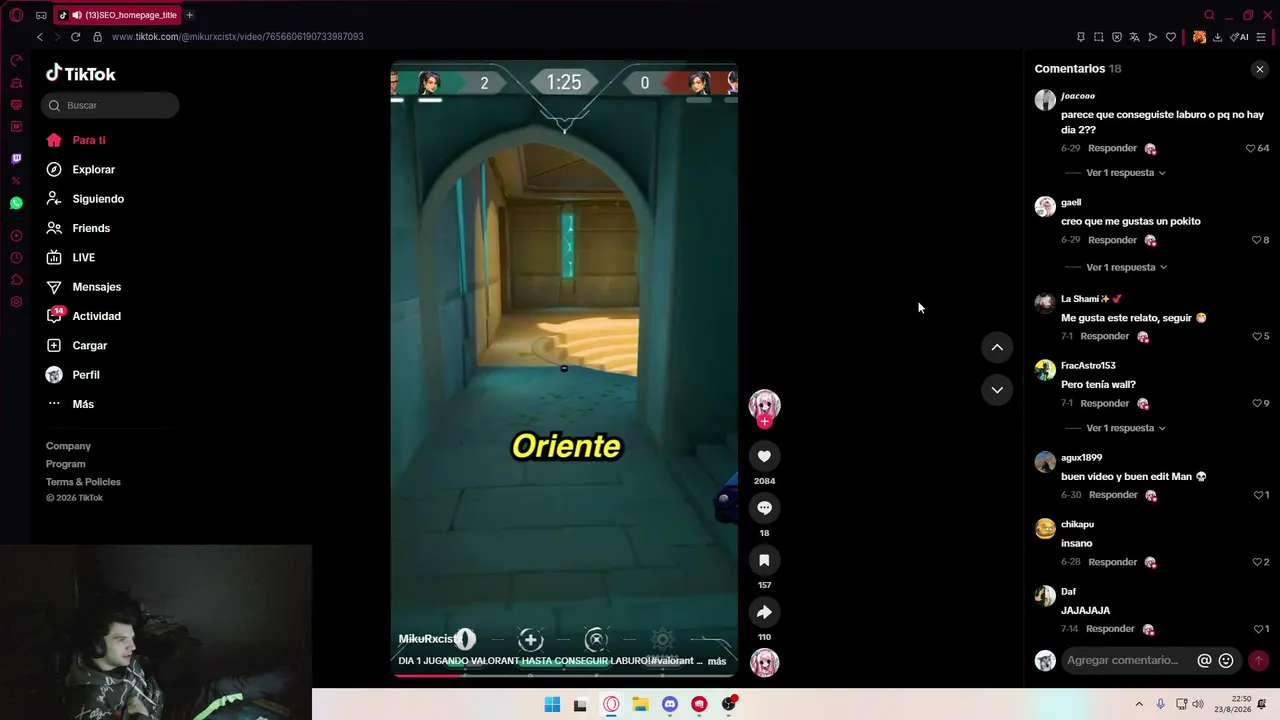Open WhatsApp from the Opera sidebar
Viewport: 1280px width, 720px height.
coord(16,203)
